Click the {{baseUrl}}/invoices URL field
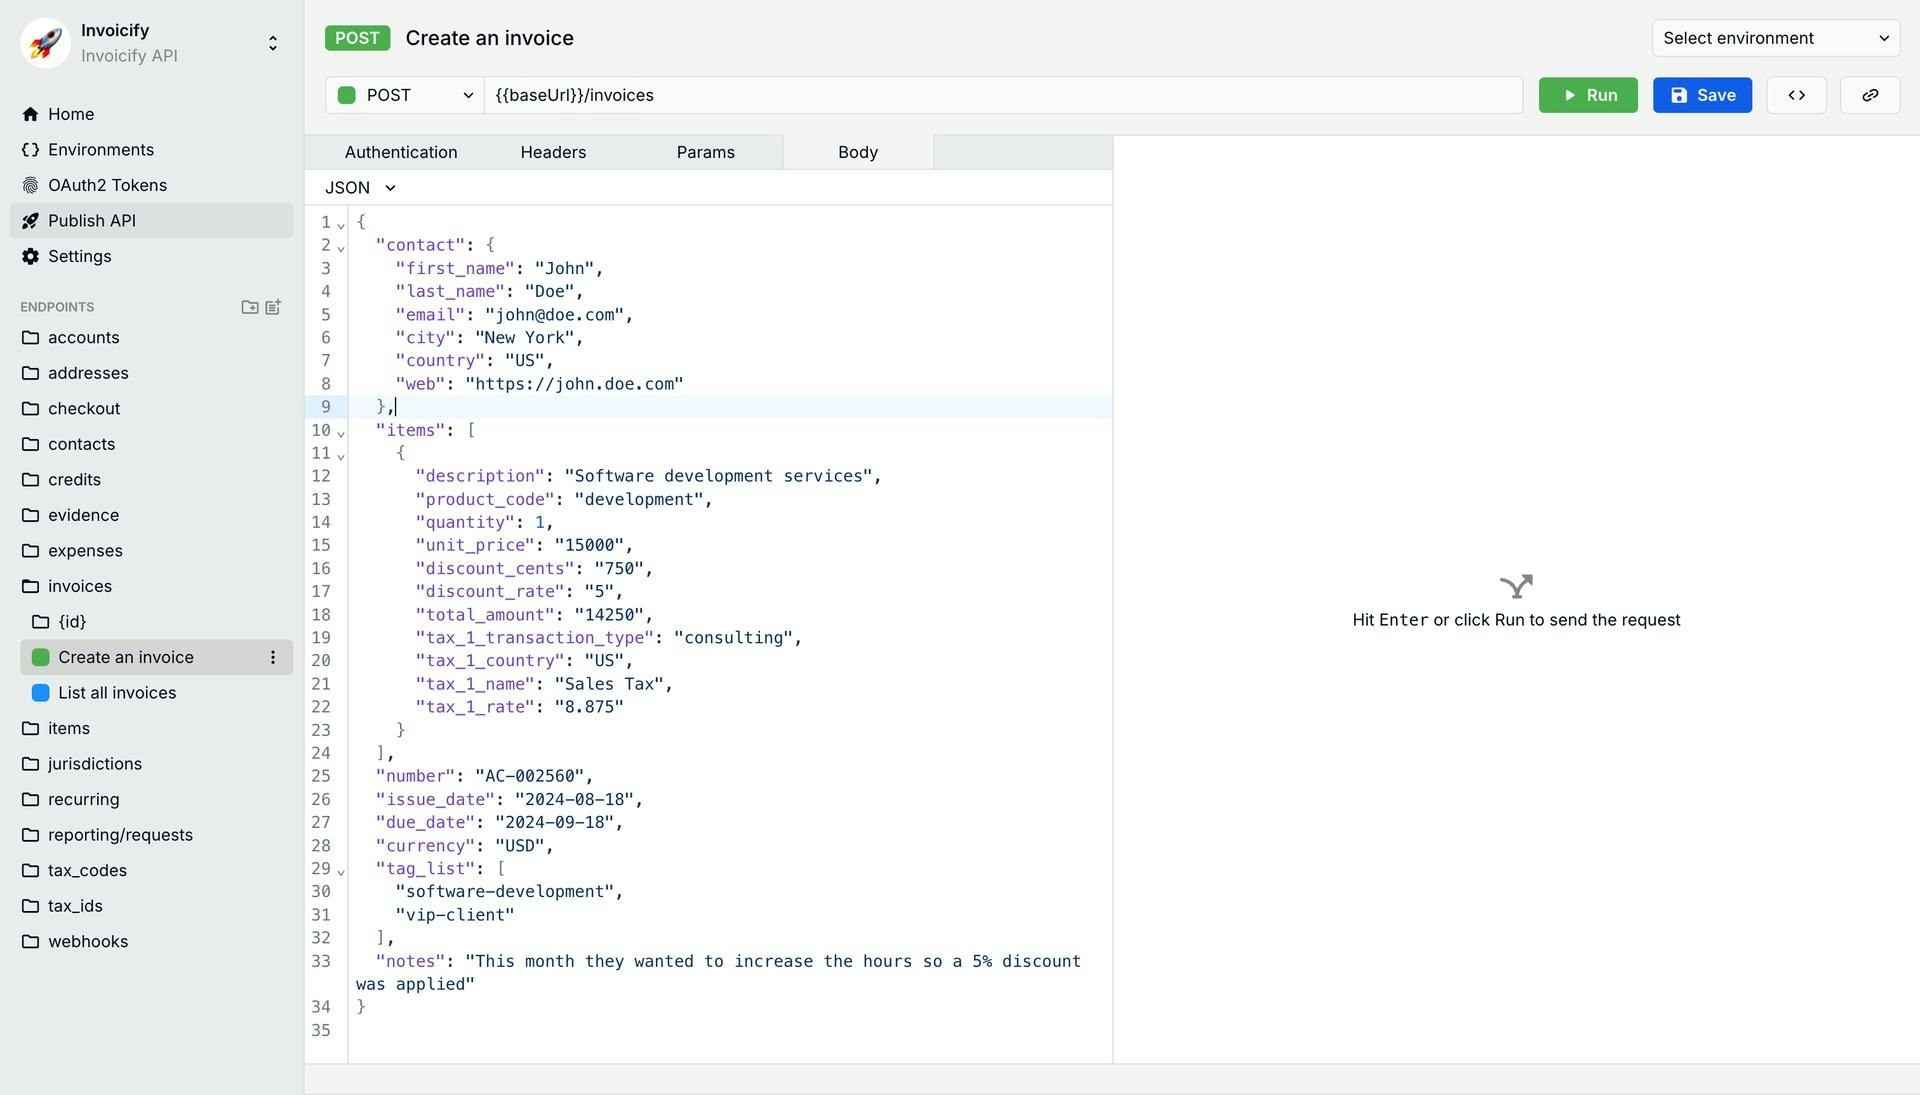Screen dimensions: 1920x1095 click(1003, 95)
